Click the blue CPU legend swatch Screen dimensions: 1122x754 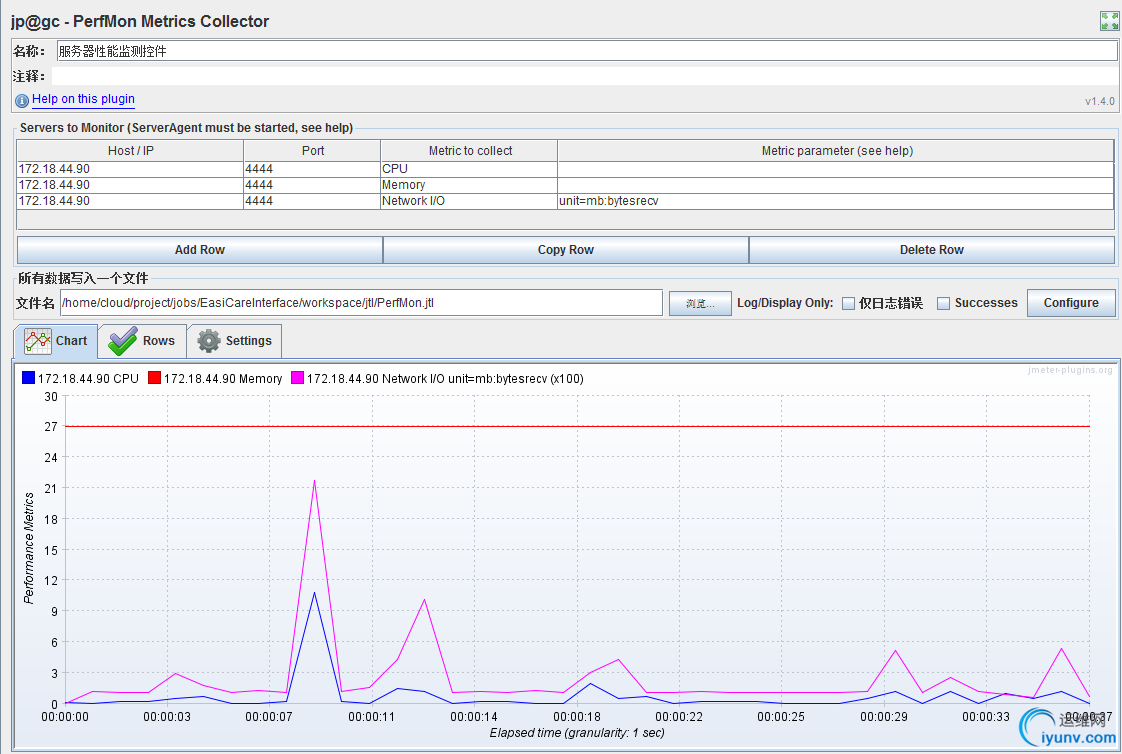(29, 378)
